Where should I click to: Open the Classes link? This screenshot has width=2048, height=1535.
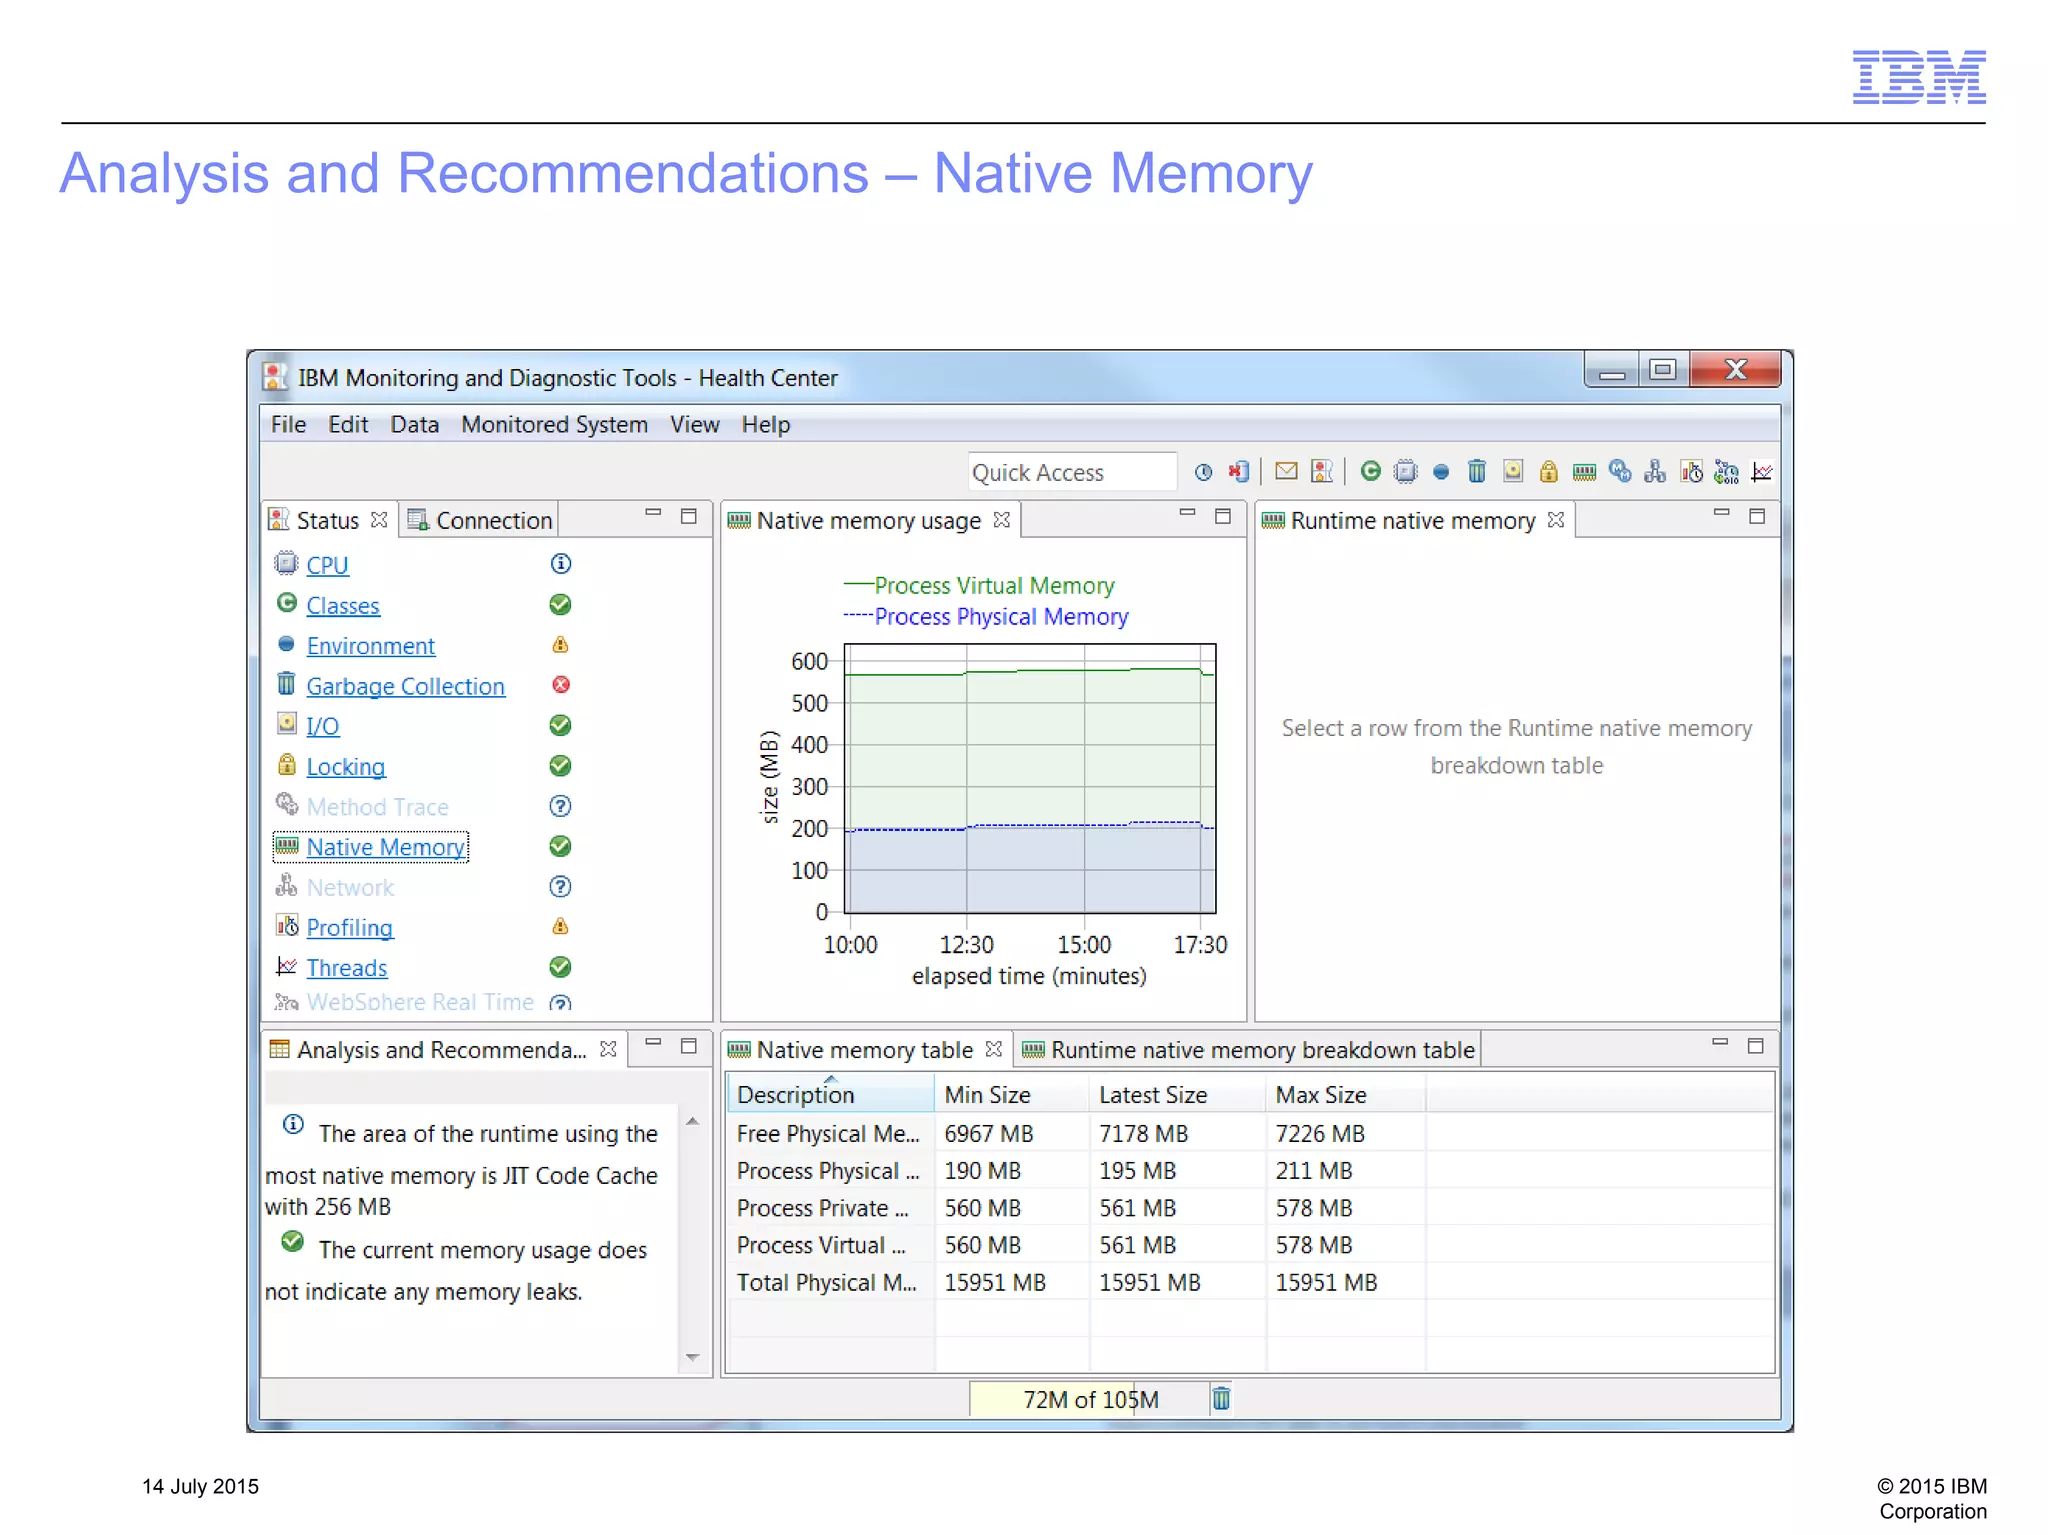[343, 606]
